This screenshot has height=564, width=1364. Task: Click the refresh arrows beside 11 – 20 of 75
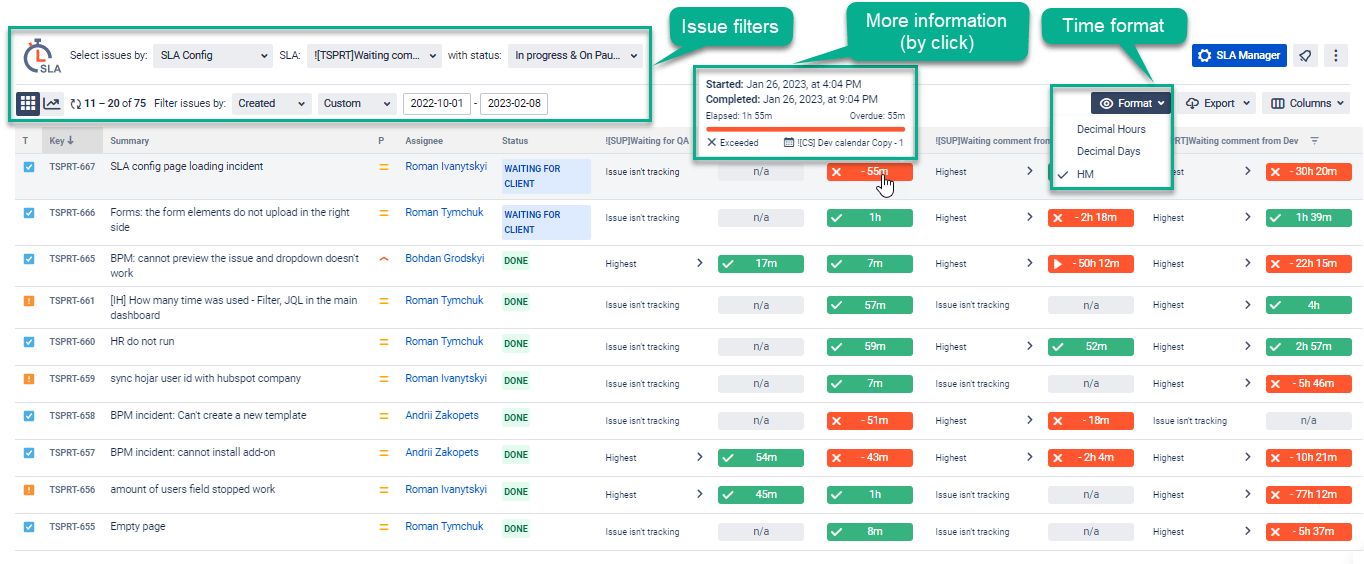pyautogui.click(x=75, y=103)
